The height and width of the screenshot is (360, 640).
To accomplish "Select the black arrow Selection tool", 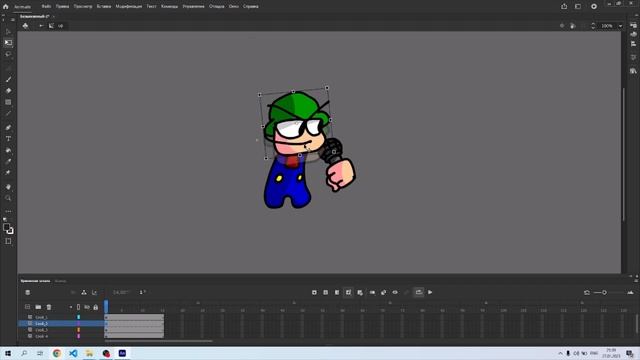I will click(8, 31).
